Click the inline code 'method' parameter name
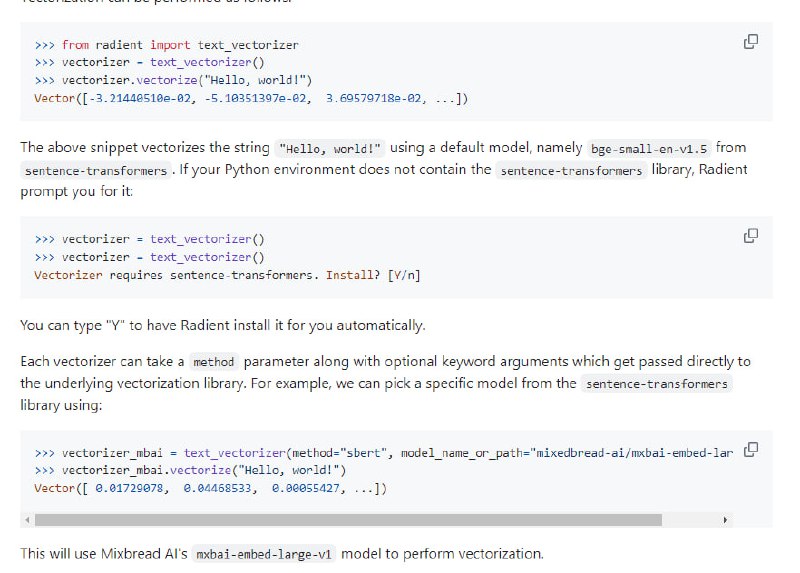 [213, 362]
